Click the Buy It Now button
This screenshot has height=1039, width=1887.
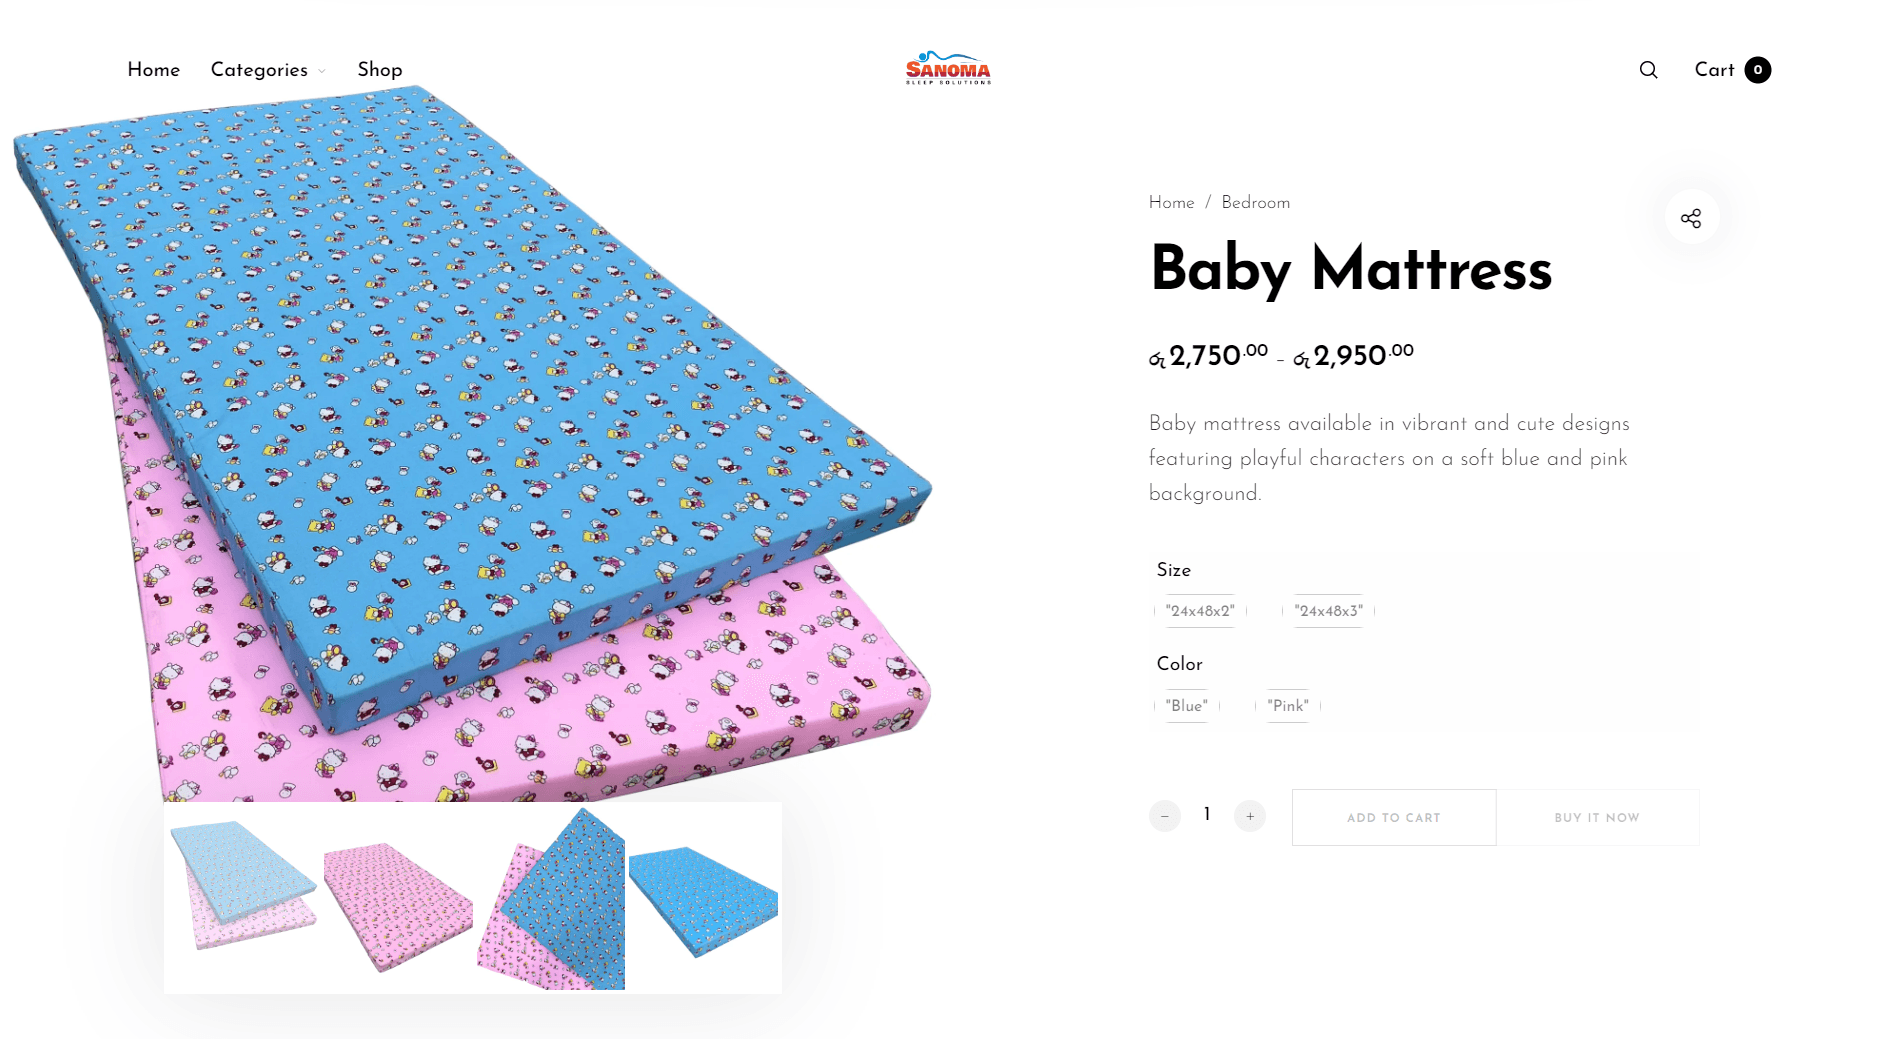tap(1597, 817)
